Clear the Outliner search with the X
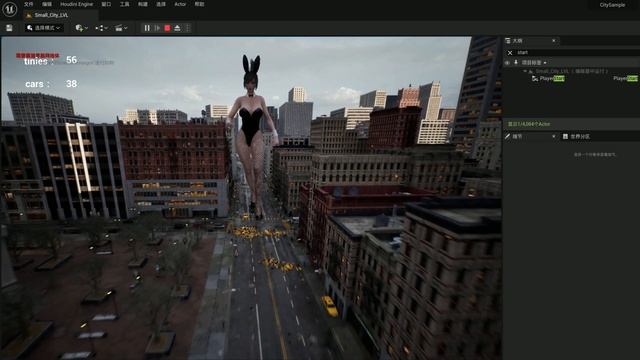The height and width of the screenshot is (360, 640). click(x=510, y=53)
